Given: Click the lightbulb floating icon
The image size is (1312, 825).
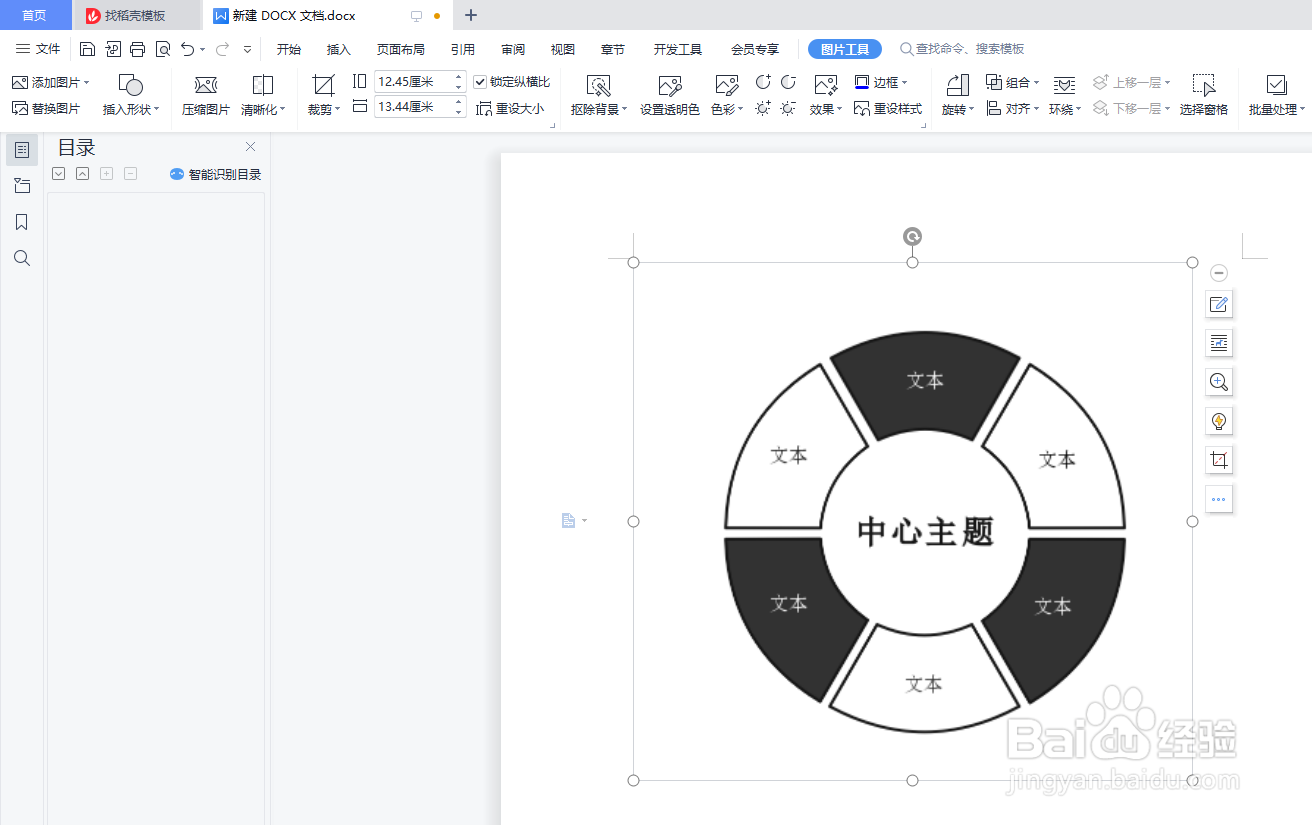Looking at the screenshot, I should coord(1219,421).
